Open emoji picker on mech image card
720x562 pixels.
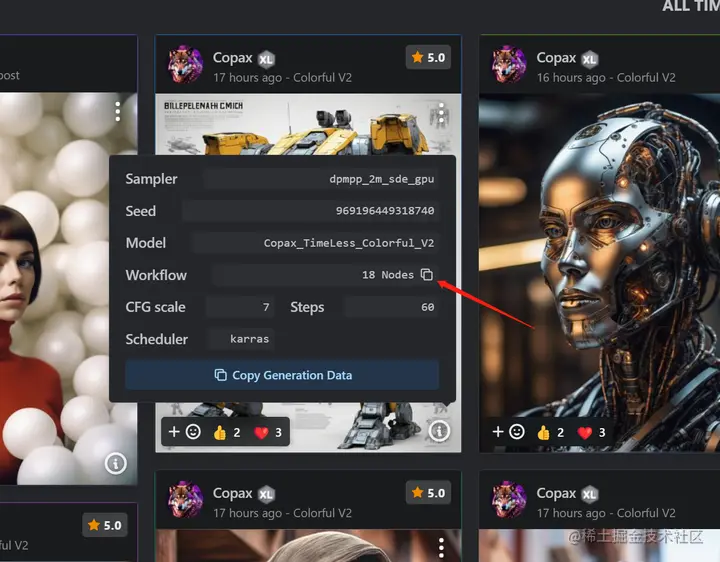[193, 432]
